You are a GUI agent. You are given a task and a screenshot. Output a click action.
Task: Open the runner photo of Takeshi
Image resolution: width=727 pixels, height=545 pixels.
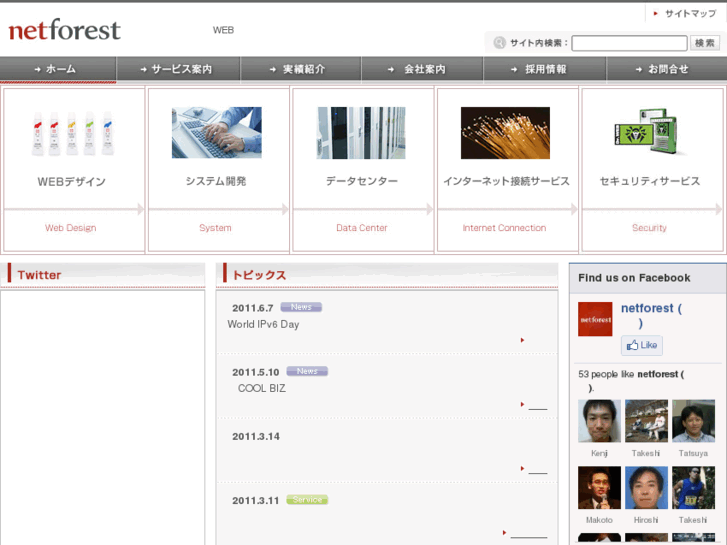pyautogui.click(x=694, y=487)
